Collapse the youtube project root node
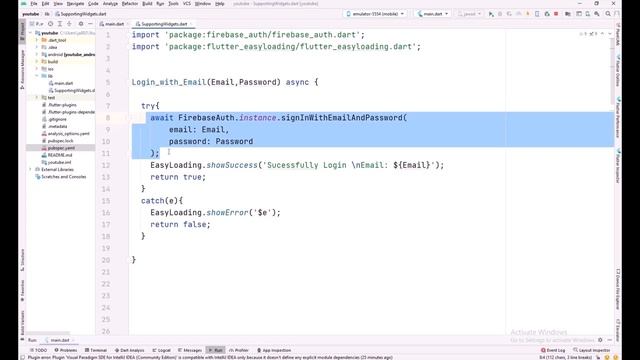640x360 pixels. point(31,33)
